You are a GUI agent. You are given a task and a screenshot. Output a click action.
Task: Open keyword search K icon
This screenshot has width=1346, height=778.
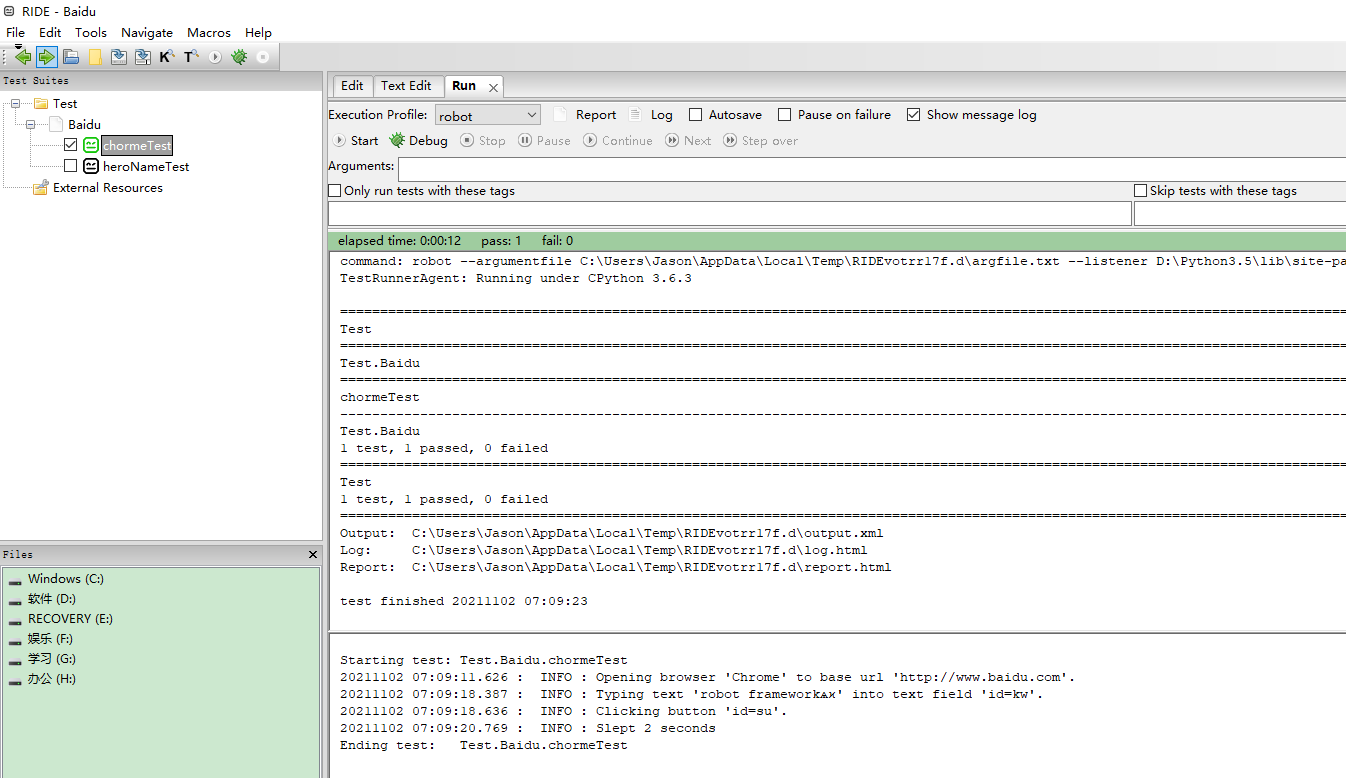click(167, 57)
